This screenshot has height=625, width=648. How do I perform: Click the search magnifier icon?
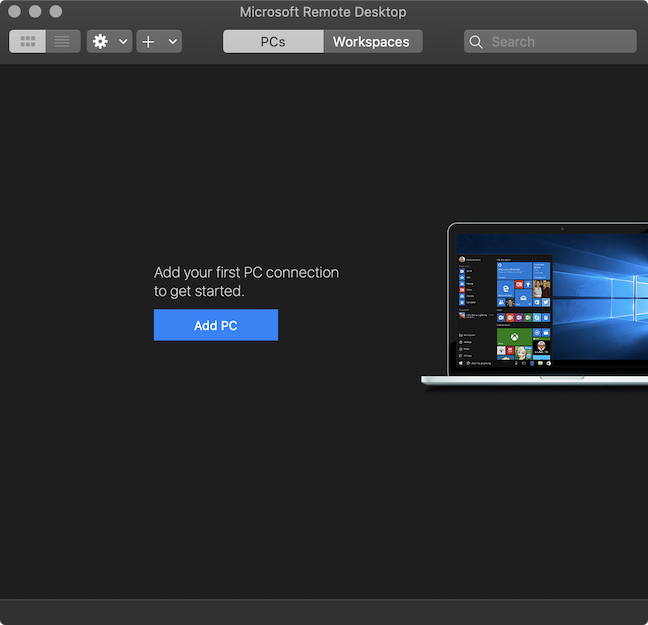click(x=476, y=42)
